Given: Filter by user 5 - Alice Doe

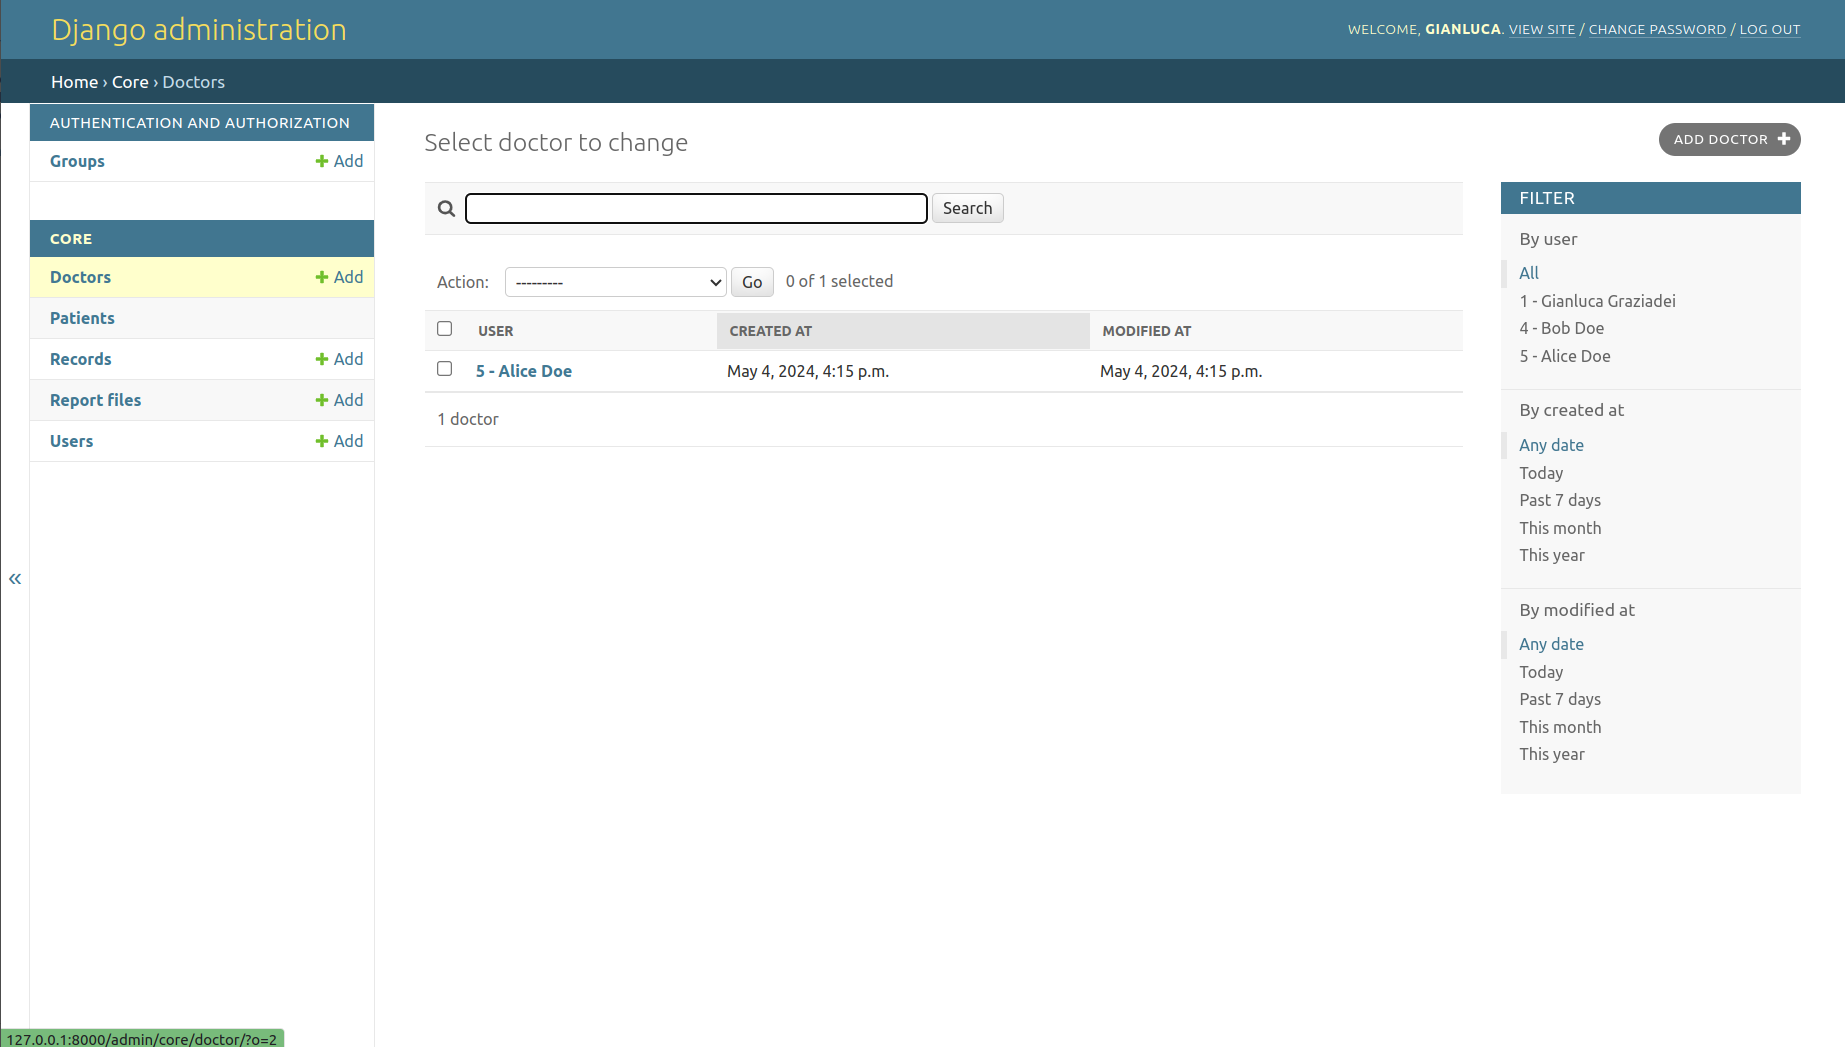Looking at the screenshot, I should [1565, 356].
